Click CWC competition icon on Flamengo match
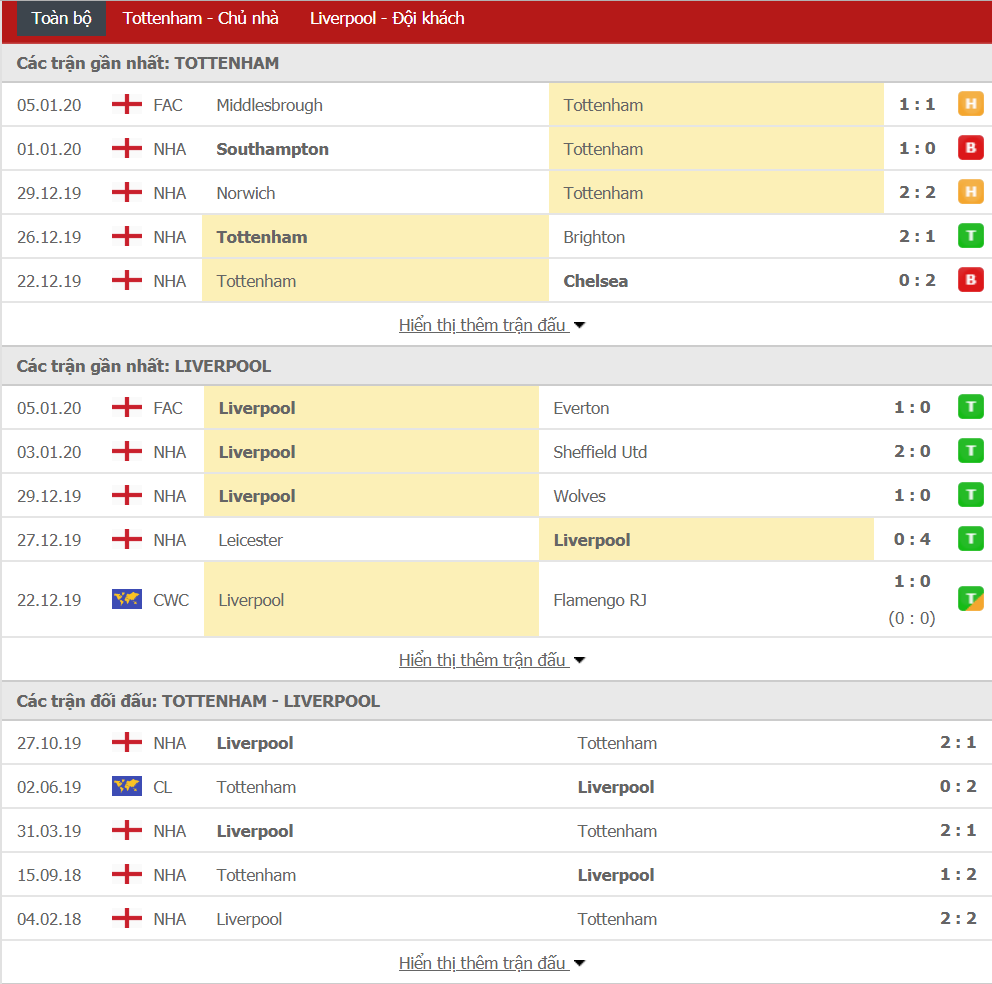The image size is (992, 984). (126, 599)
